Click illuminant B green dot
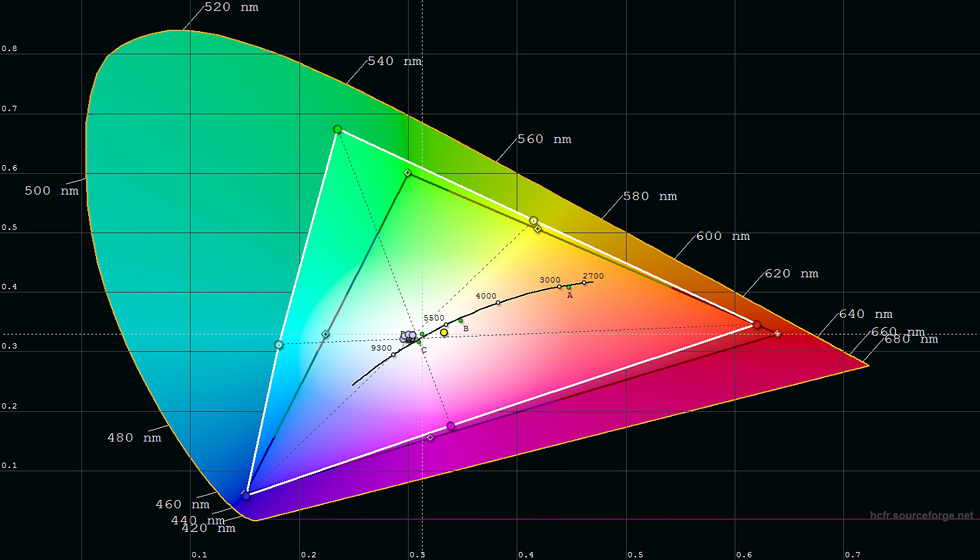980x560 pixels. (461, 321)
